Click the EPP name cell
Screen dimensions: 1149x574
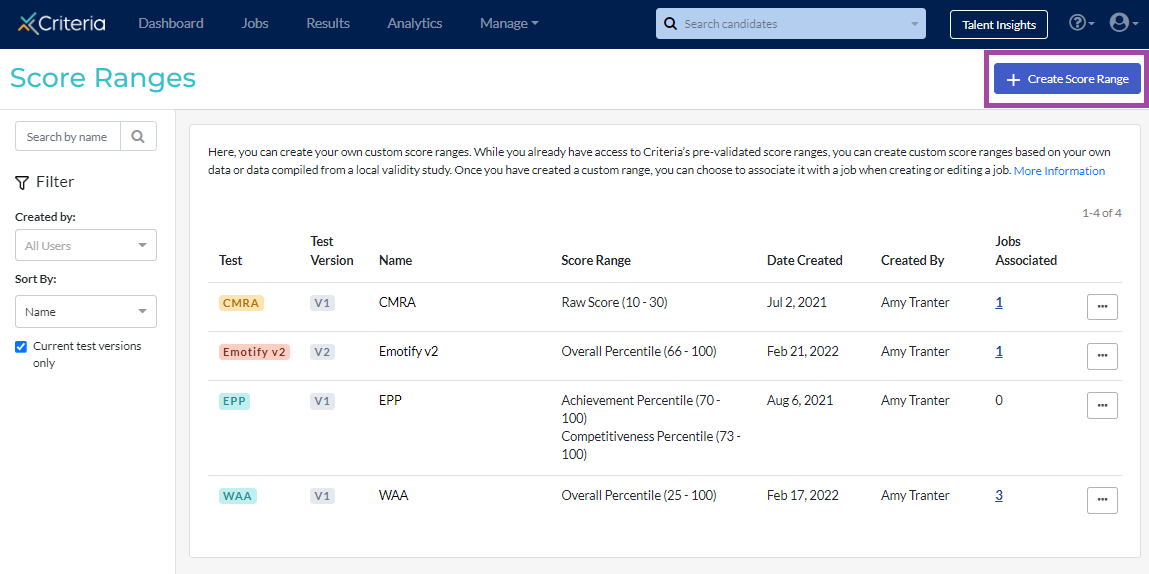[x=391, y=400]
